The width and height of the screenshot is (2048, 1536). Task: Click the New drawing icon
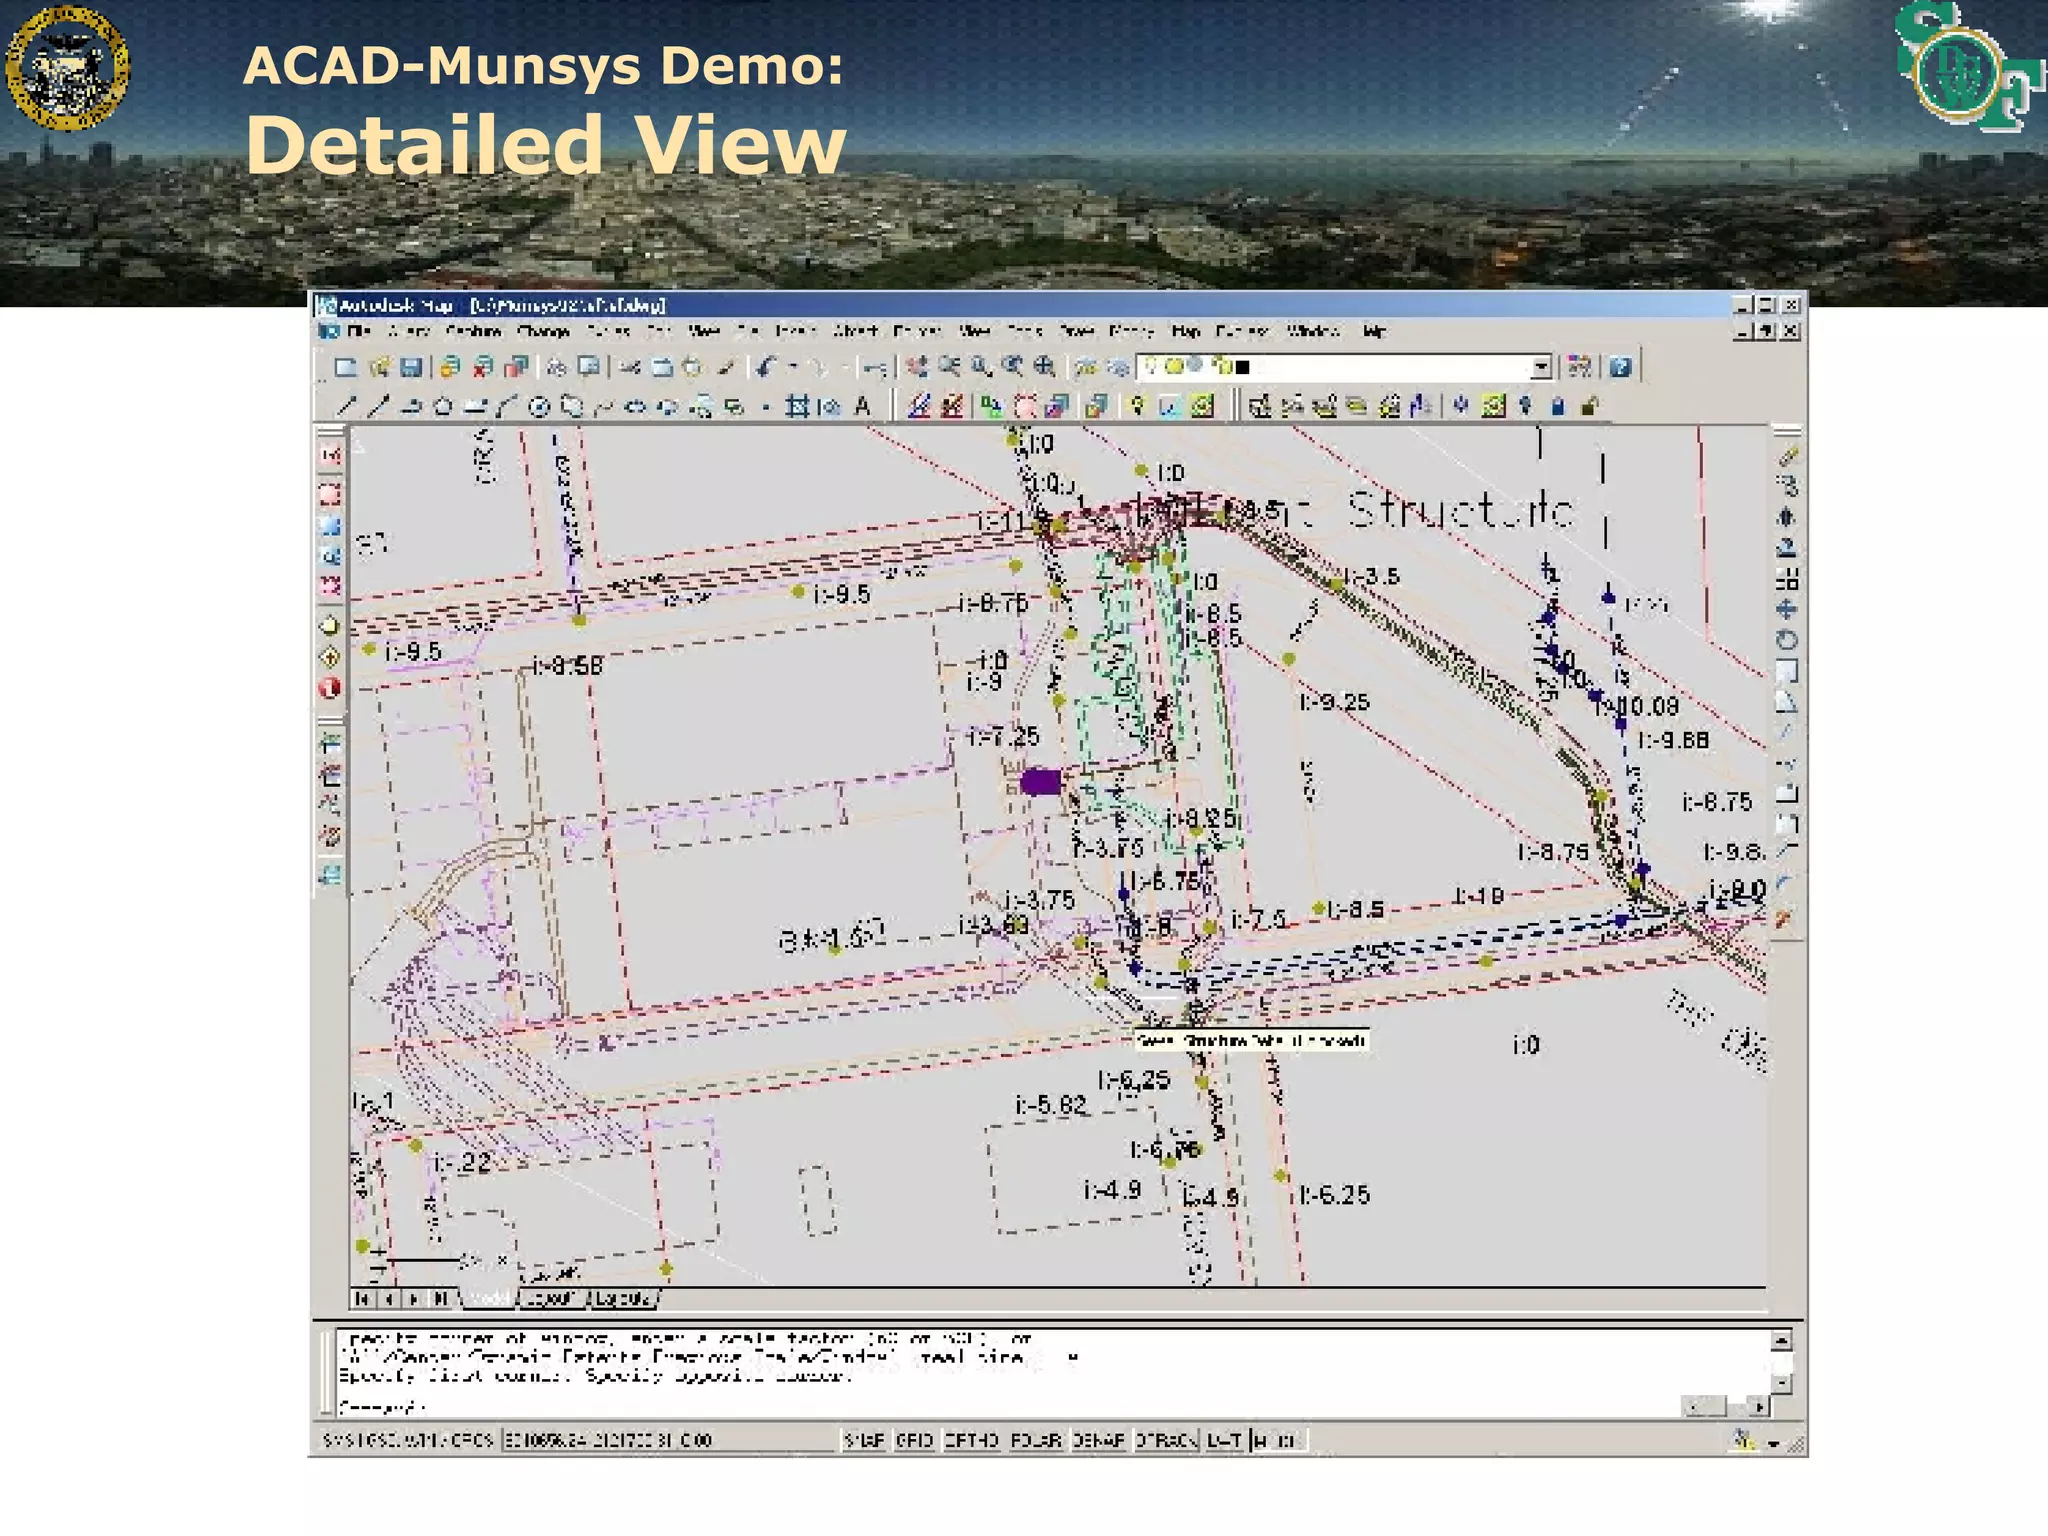tap(345, 367)
